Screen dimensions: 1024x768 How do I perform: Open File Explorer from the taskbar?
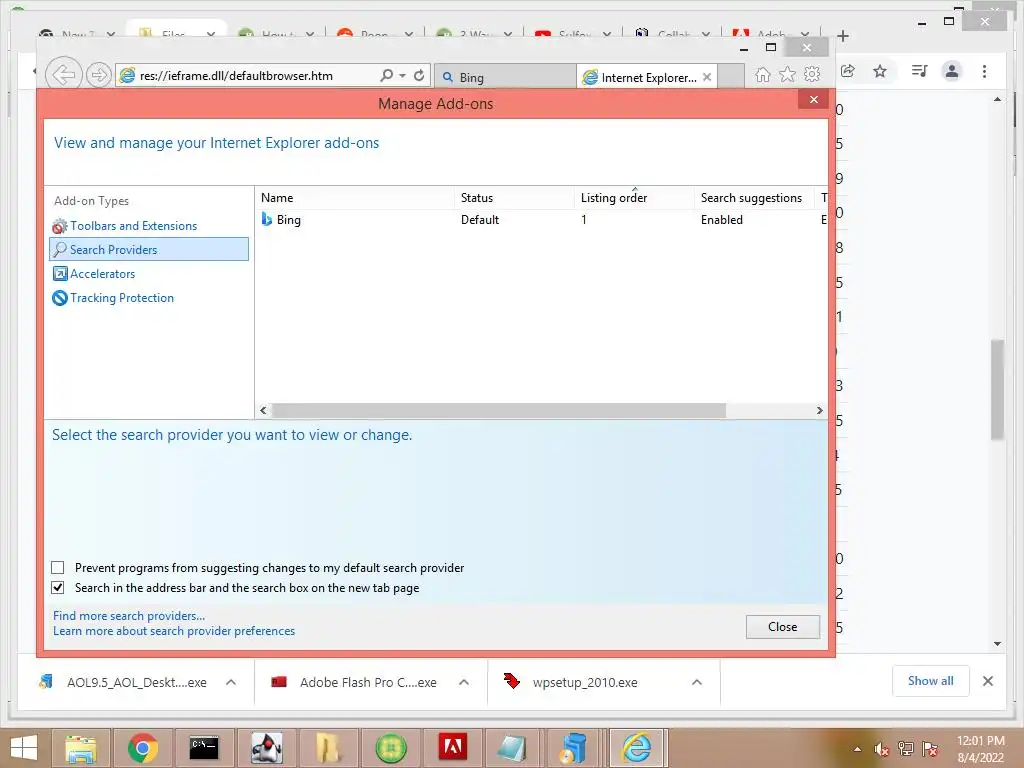coord(81,748)
